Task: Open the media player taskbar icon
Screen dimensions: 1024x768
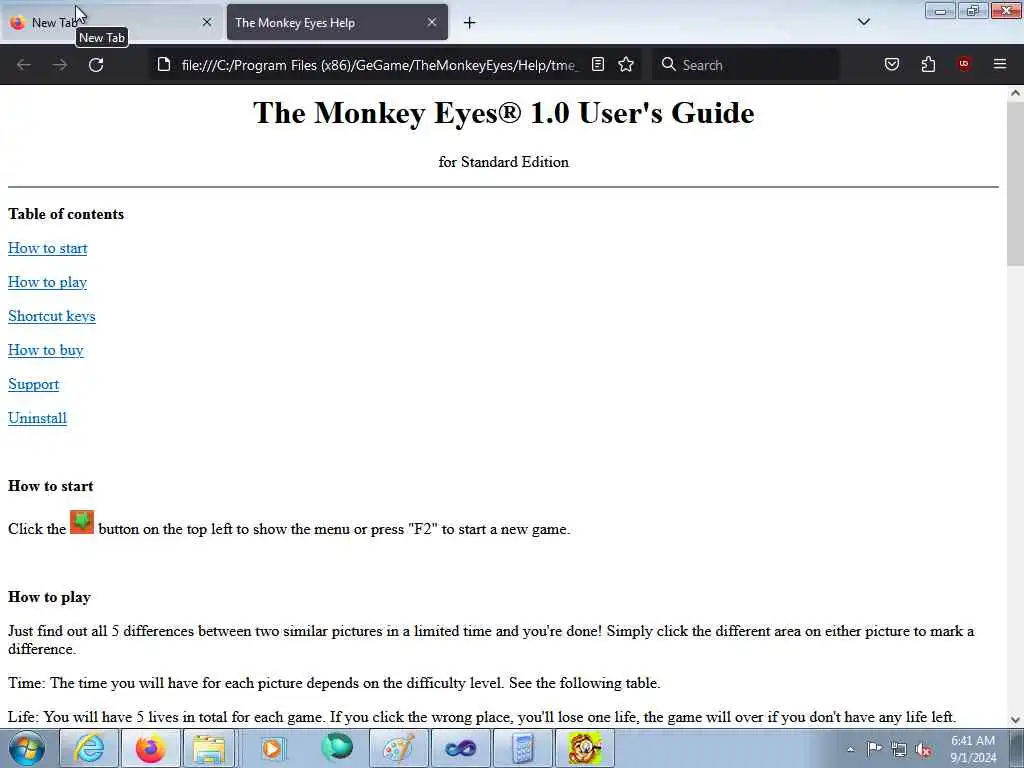Action: coord(272,748)
